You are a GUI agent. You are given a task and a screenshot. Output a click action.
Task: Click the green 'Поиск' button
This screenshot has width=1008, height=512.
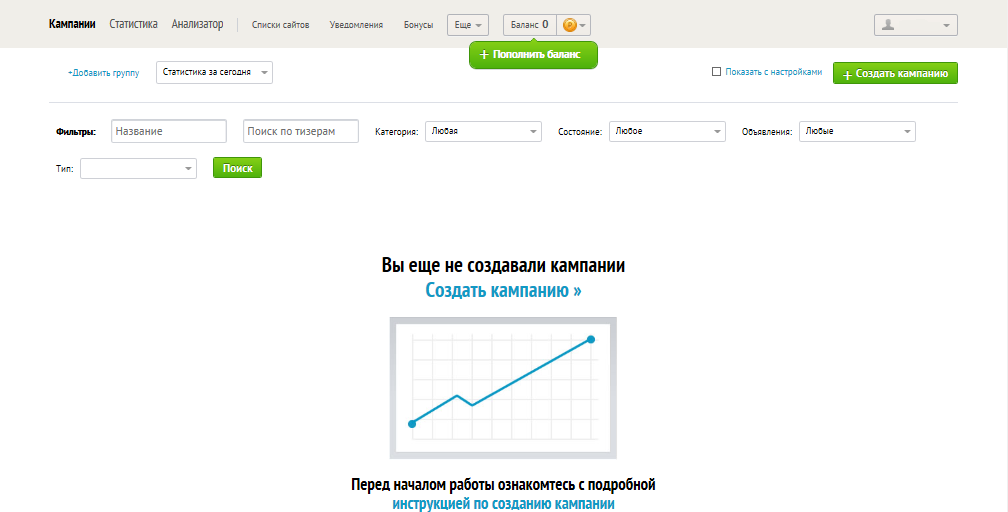point(237,168)
